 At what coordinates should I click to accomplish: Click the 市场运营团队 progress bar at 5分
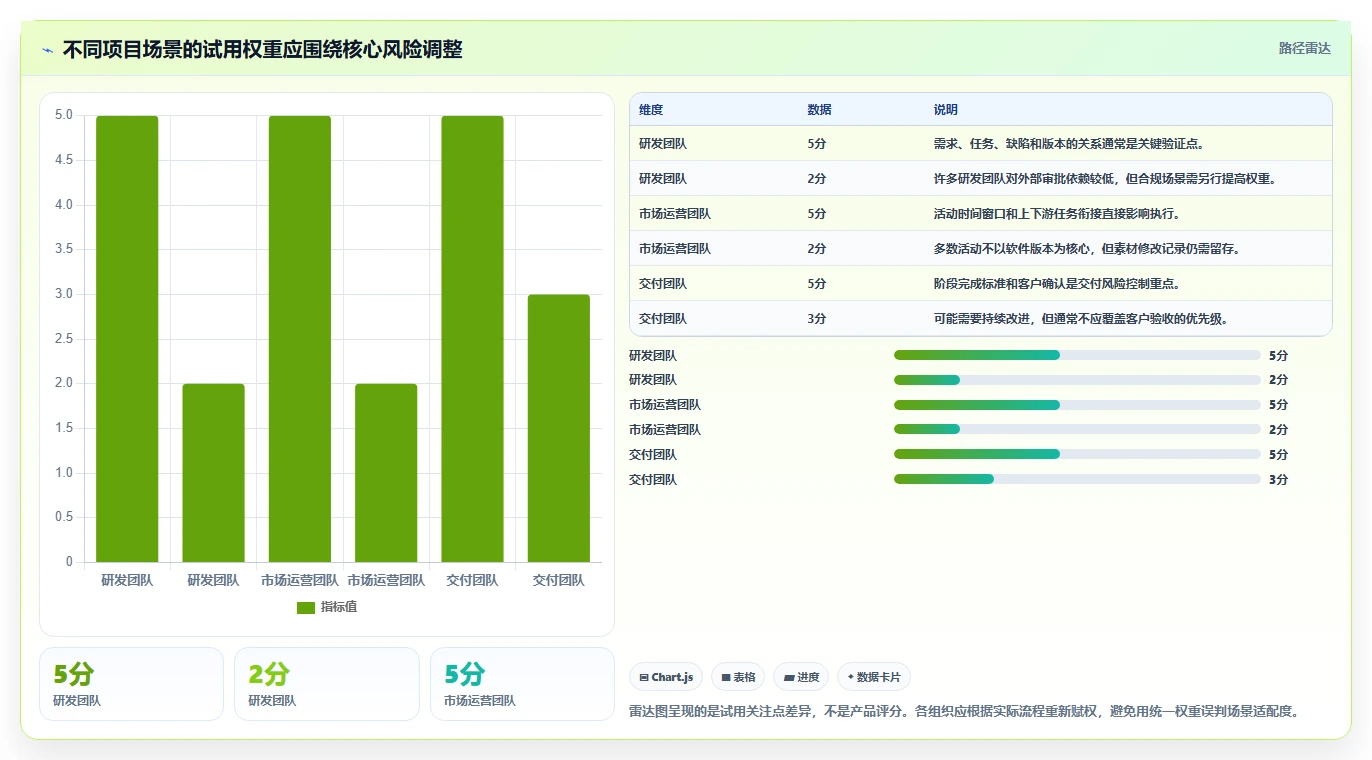pos(1077,405)
